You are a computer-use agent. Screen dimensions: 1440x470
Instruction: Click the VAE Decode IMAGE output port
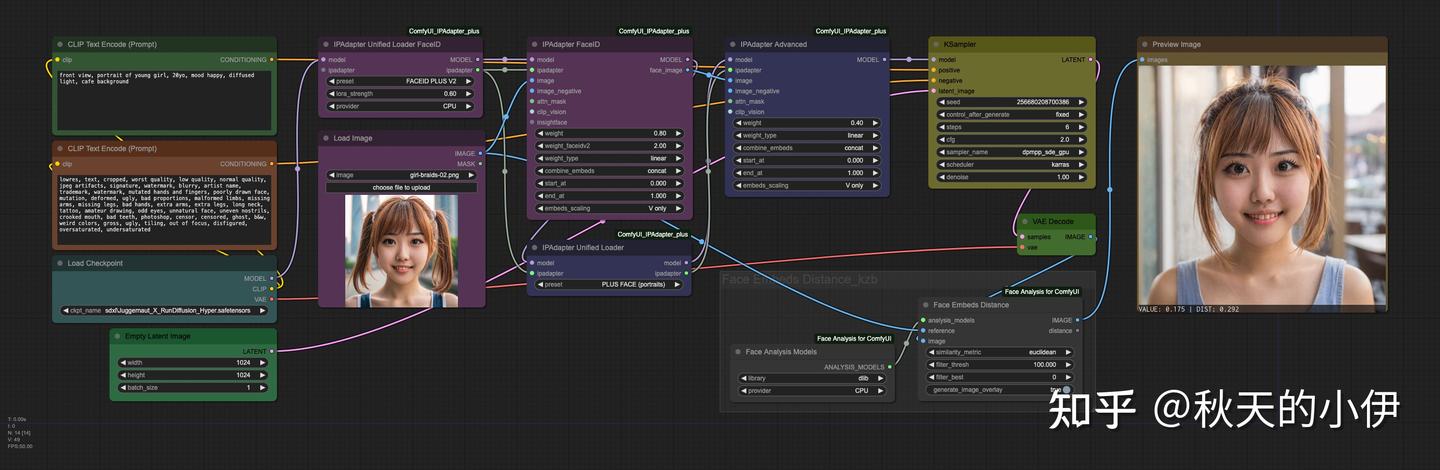[1090, 237]
